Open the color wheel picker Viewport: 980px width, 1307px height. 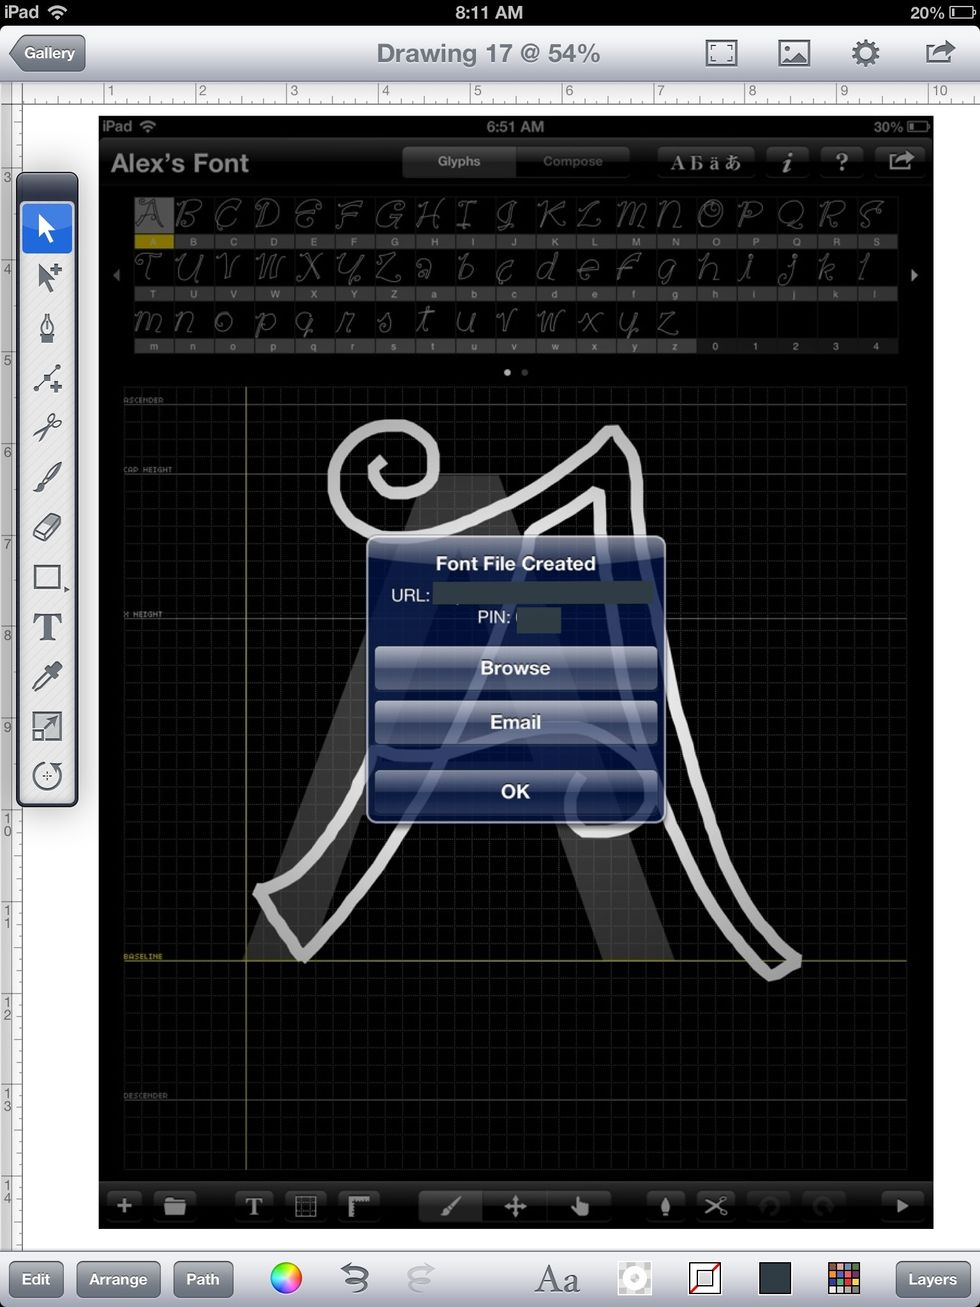286,1278
